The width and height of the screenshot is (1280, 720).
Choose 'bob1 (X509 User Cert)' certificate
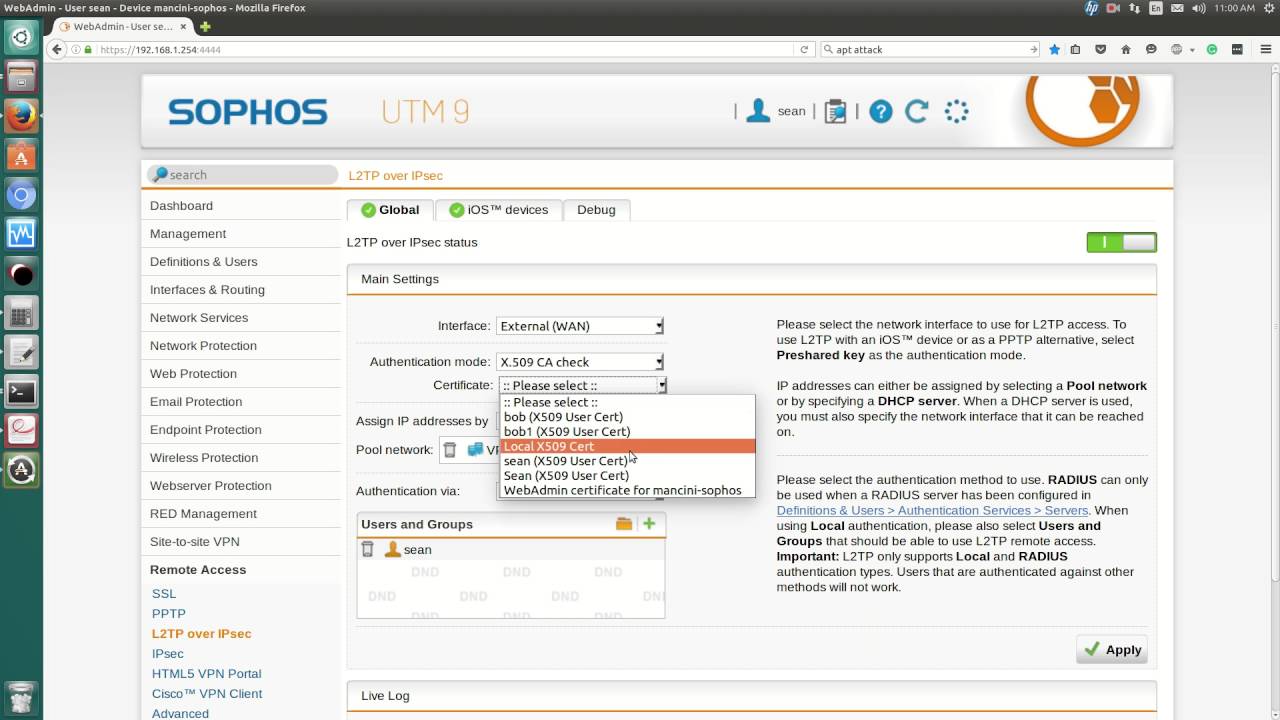tap(627, 432)
